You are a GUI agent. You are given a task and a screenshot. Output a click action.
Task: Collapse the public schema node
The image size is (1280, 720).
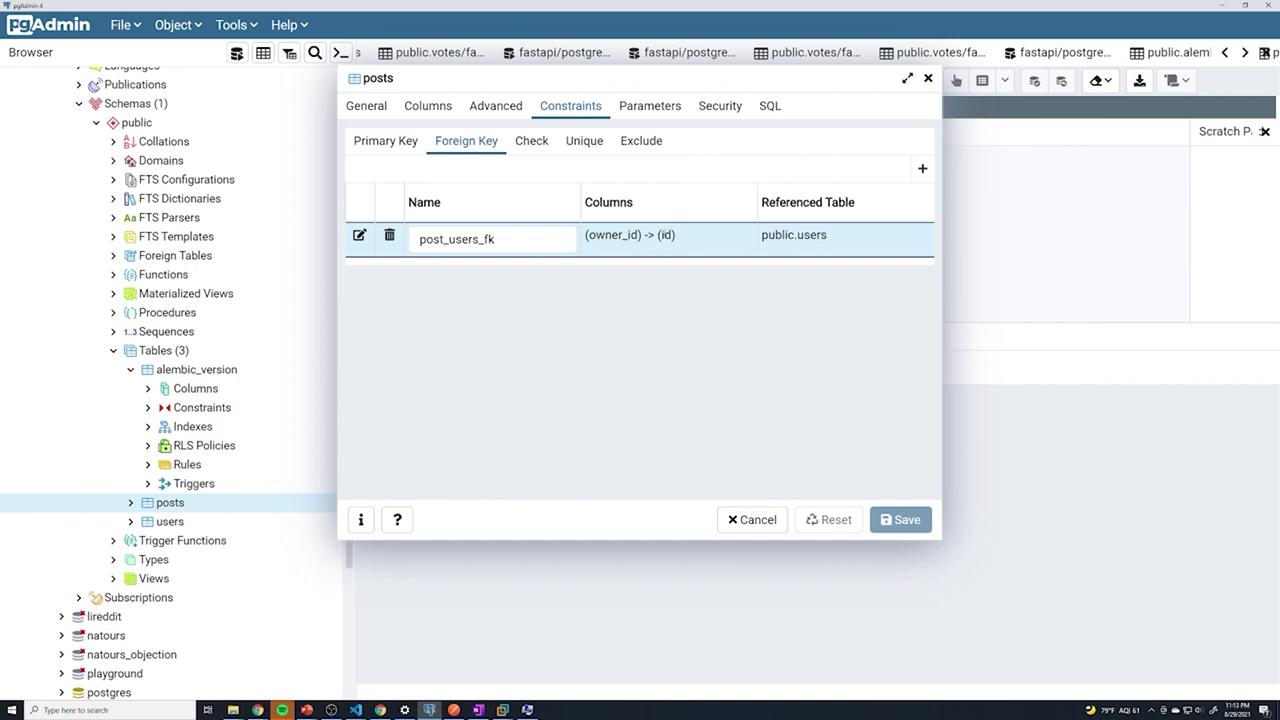pos(97,123)
